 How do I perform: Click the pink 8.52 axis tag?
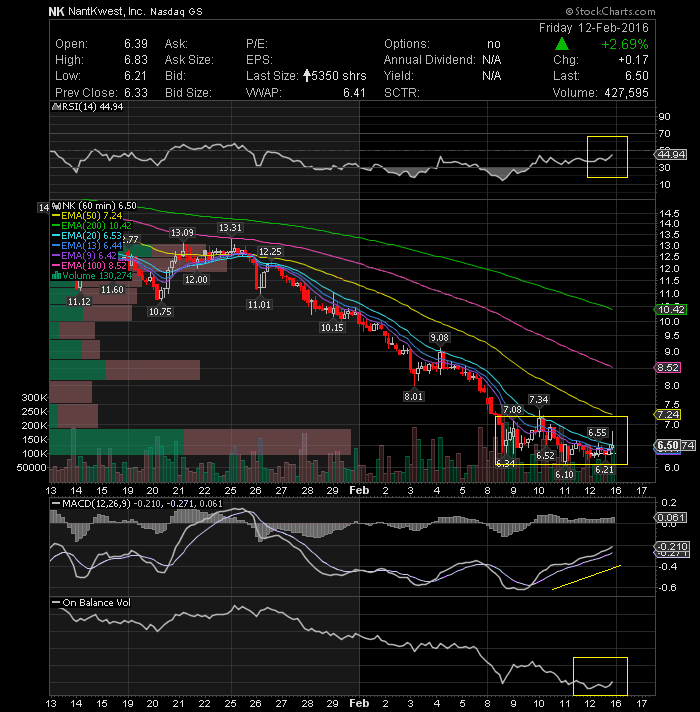coord(668,368)
